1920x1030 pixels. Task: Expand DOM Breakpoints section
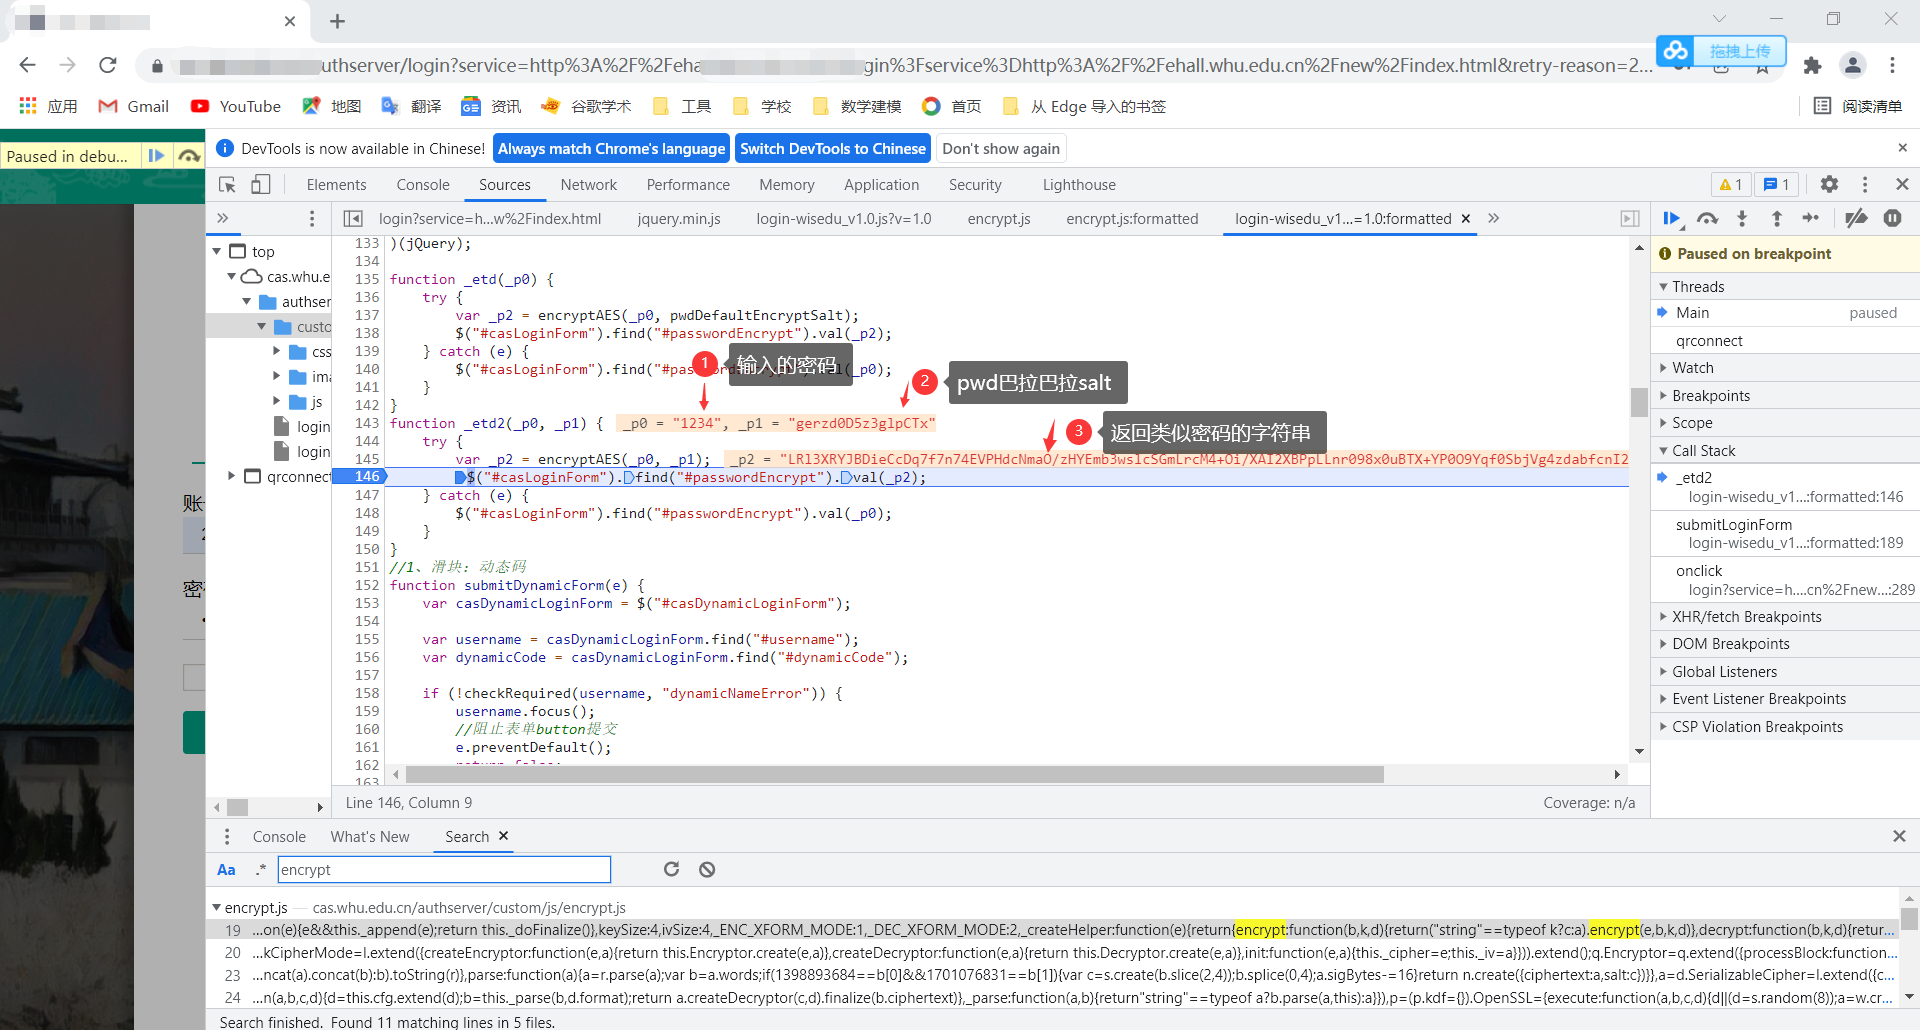point(1664,644)
